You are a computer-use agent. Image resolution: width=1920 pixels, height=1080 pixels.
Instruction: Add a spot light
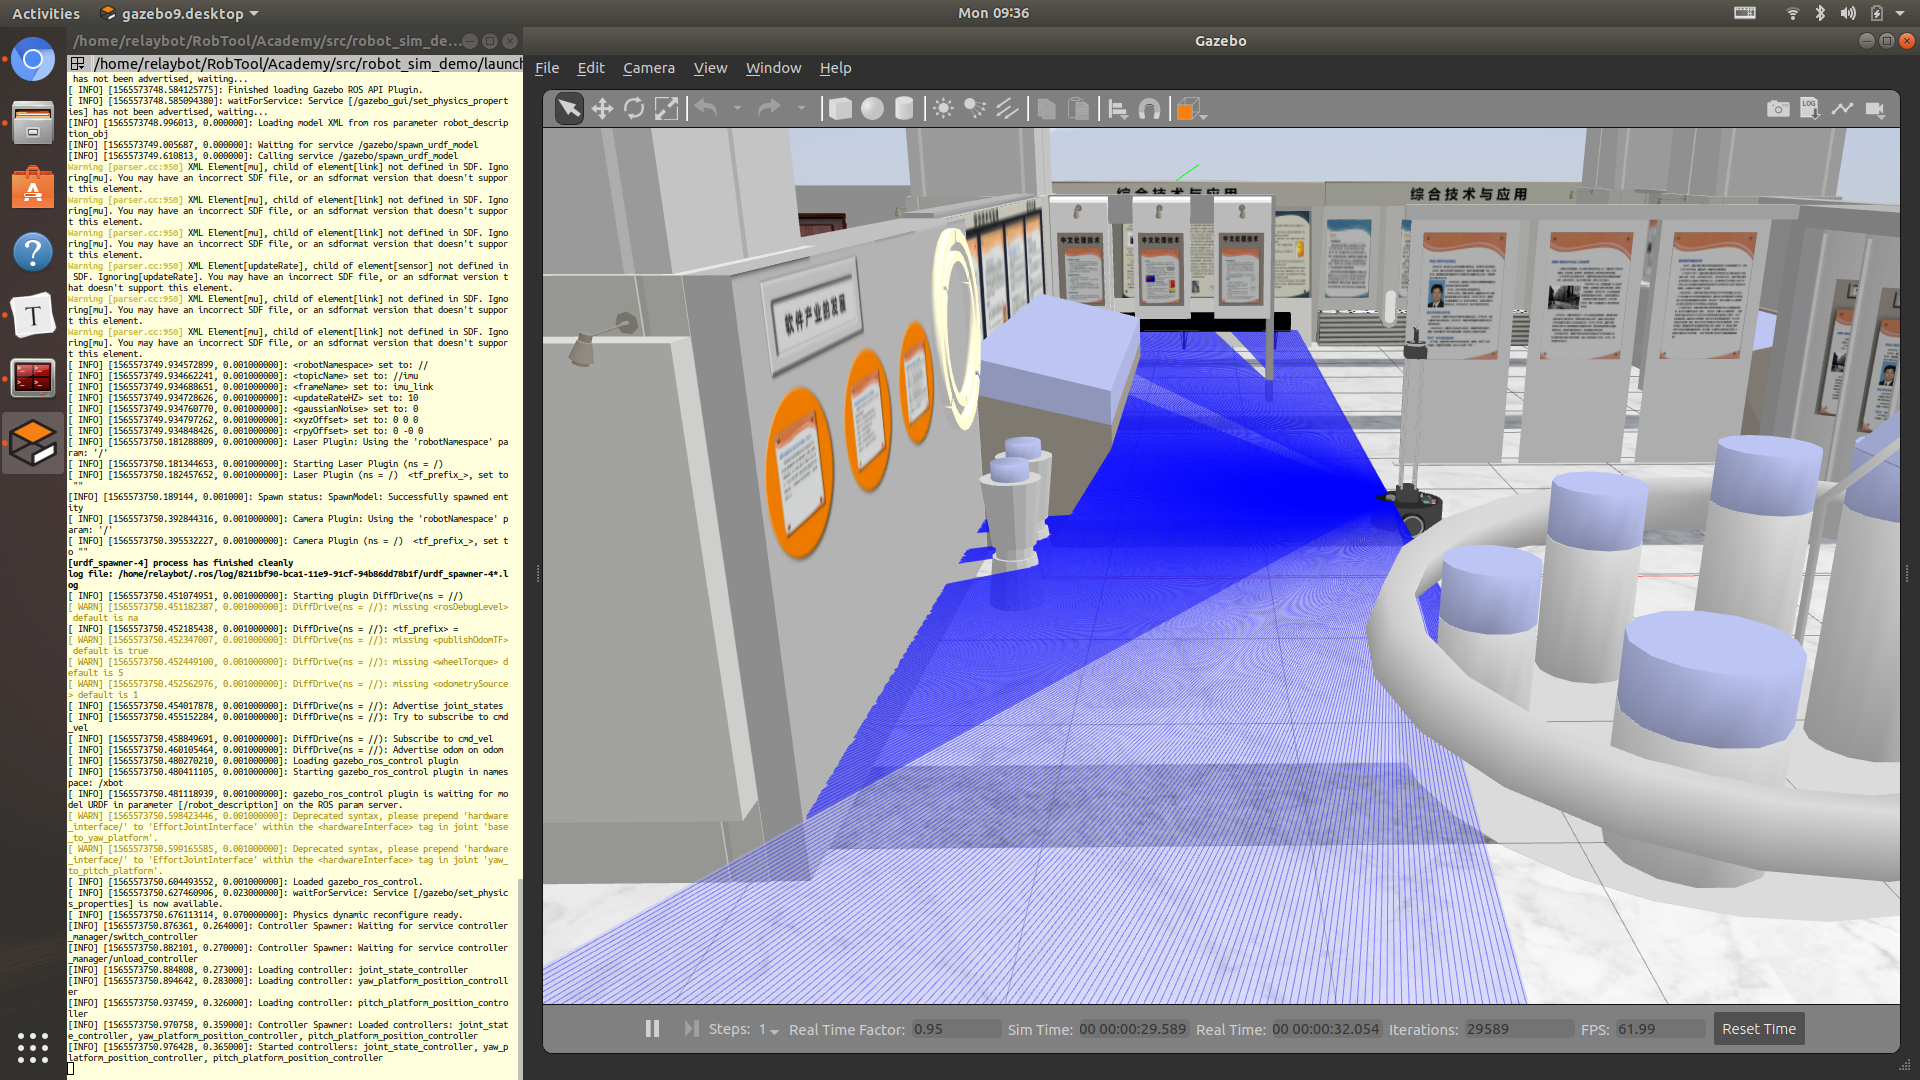975,109
